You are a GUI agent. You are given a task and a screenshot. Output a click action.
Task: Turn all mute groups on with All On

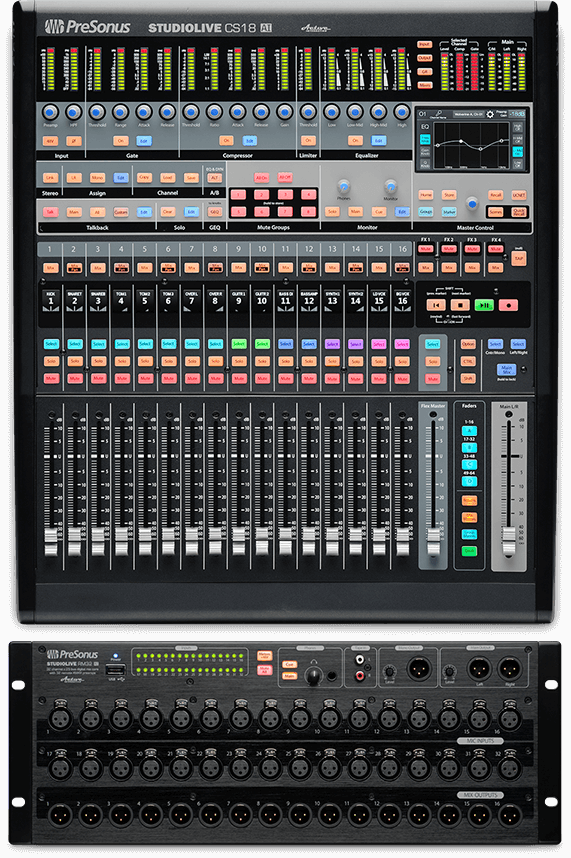[261, 178]
